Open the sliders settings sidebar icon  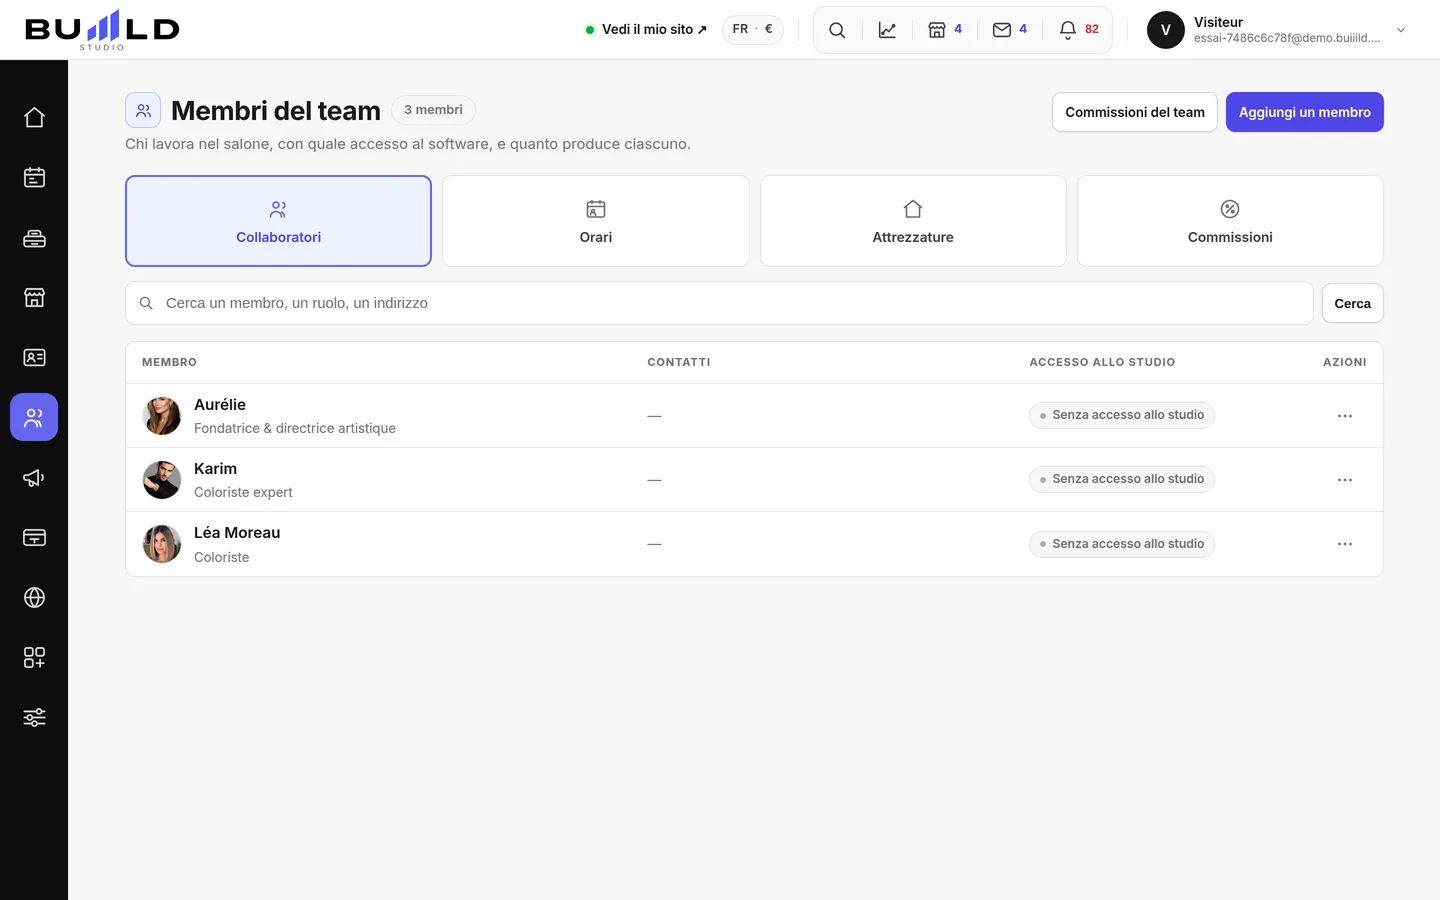(x=34, y=717)
